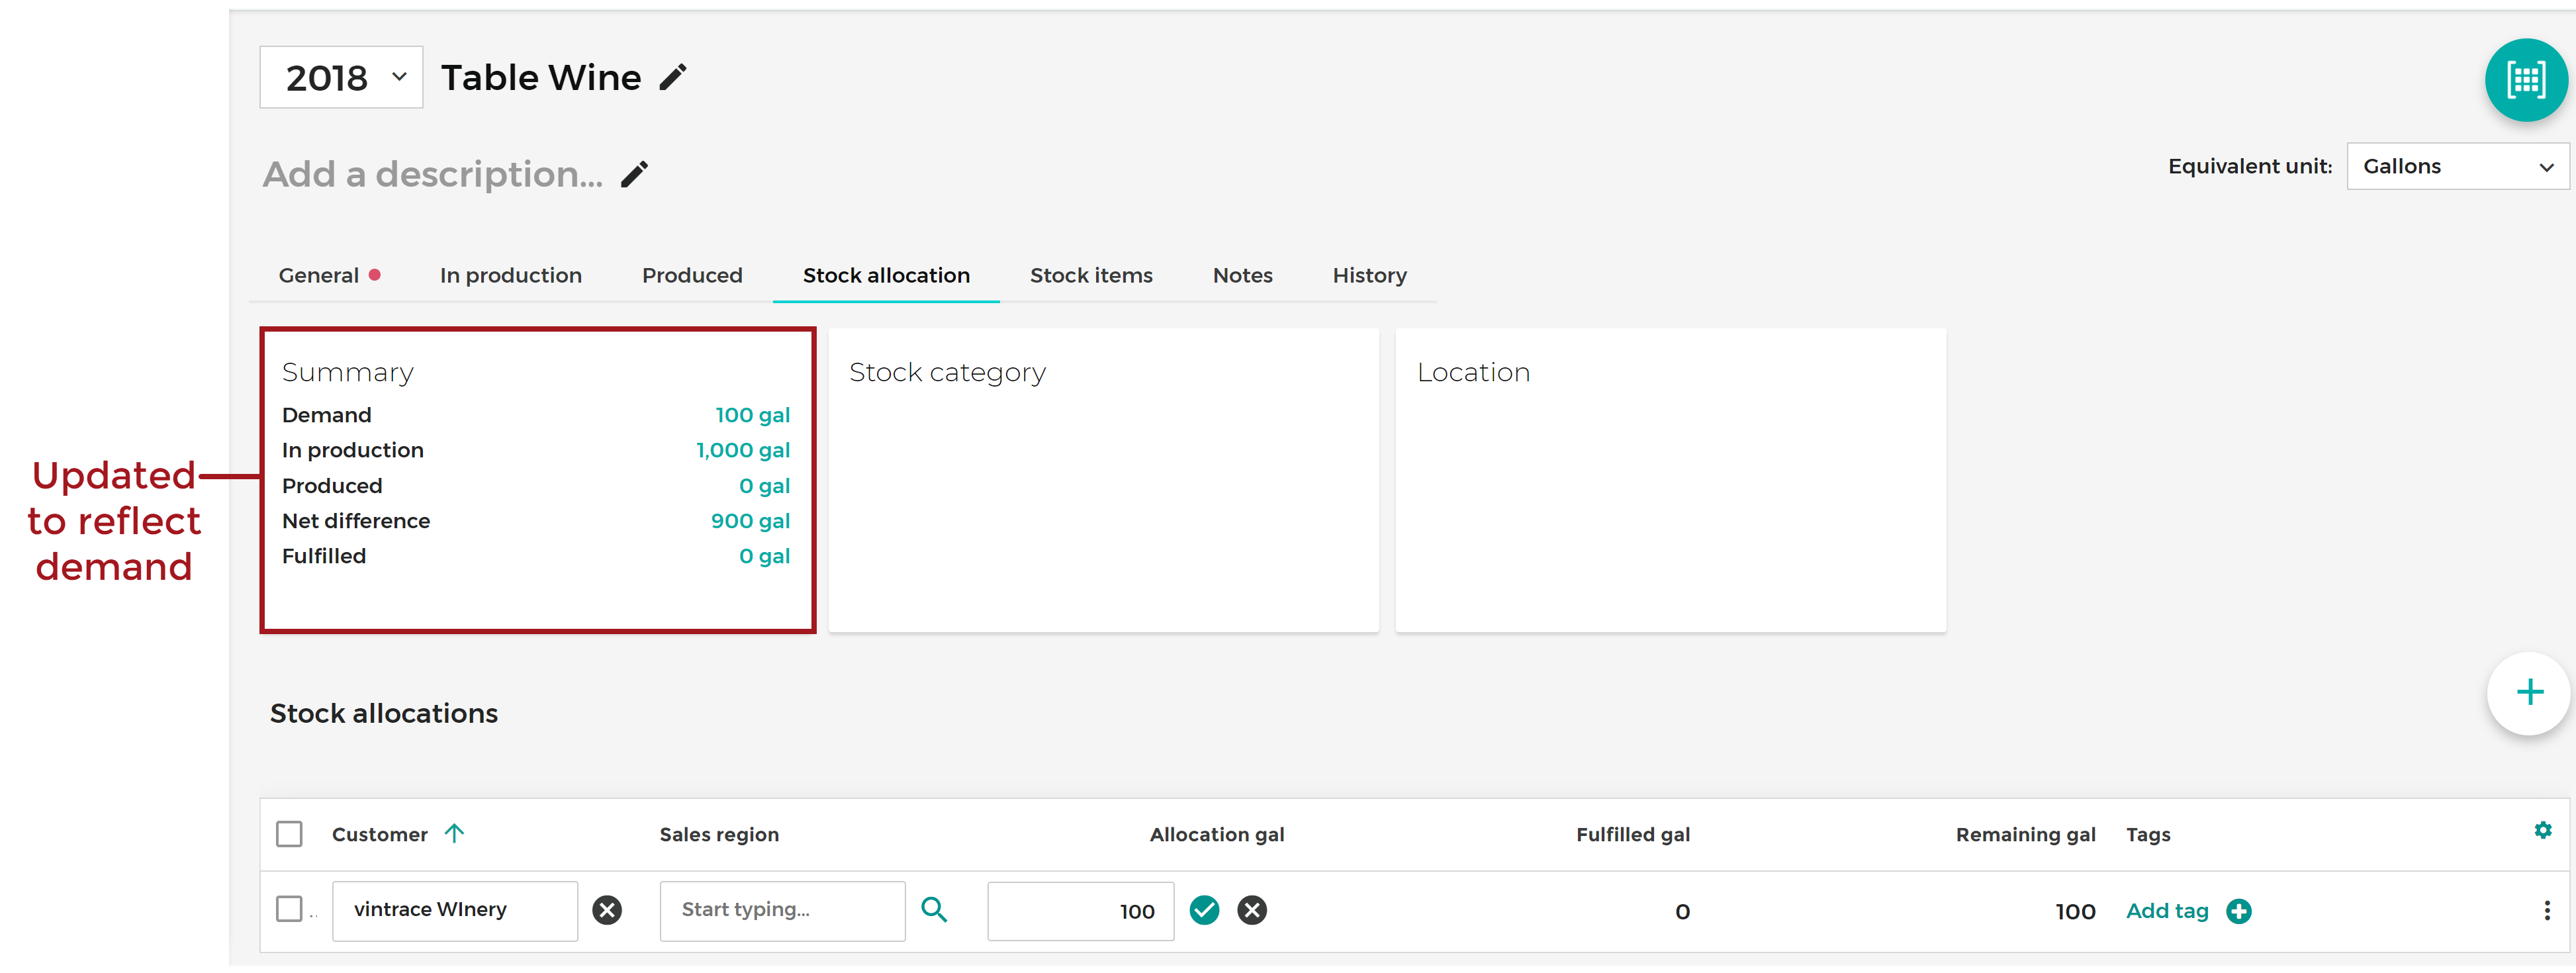Click the Customer column header
Screen dimensions: 2576x973
[x=379, y=834]
